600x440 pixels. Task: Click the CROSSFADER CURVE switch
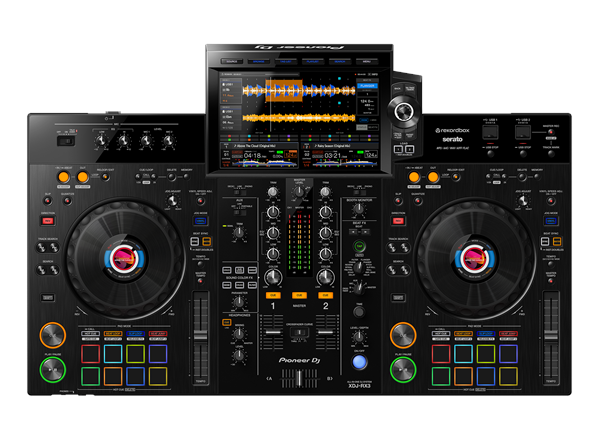click(299, 332)
